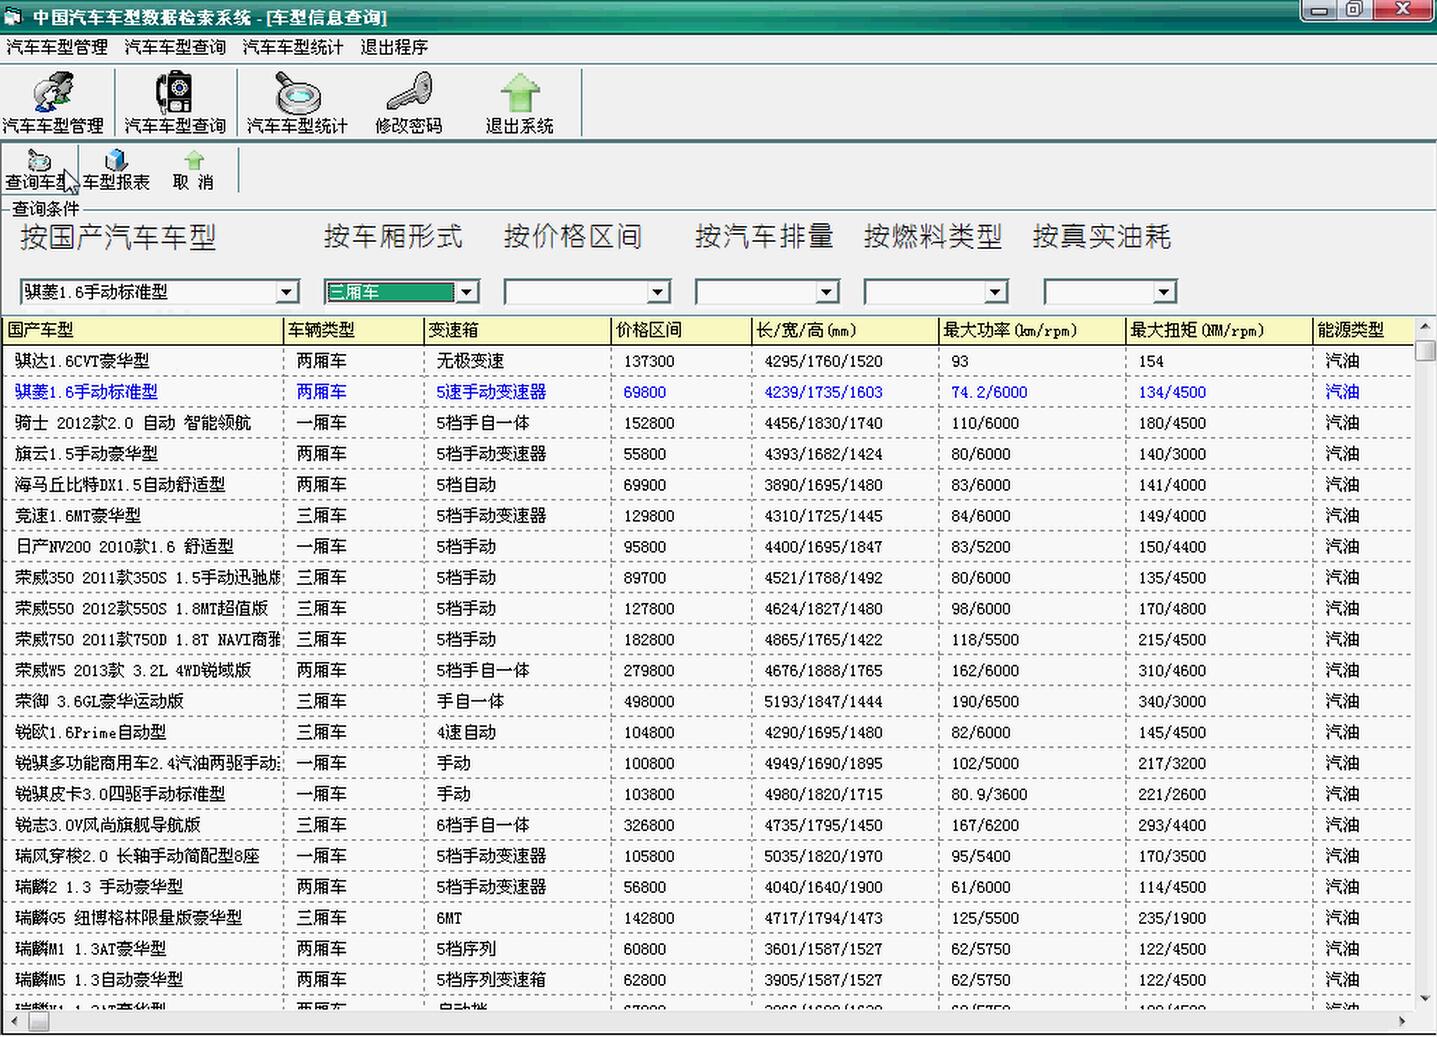Open the 车型报表 report icon

click(x=116, y=171)
